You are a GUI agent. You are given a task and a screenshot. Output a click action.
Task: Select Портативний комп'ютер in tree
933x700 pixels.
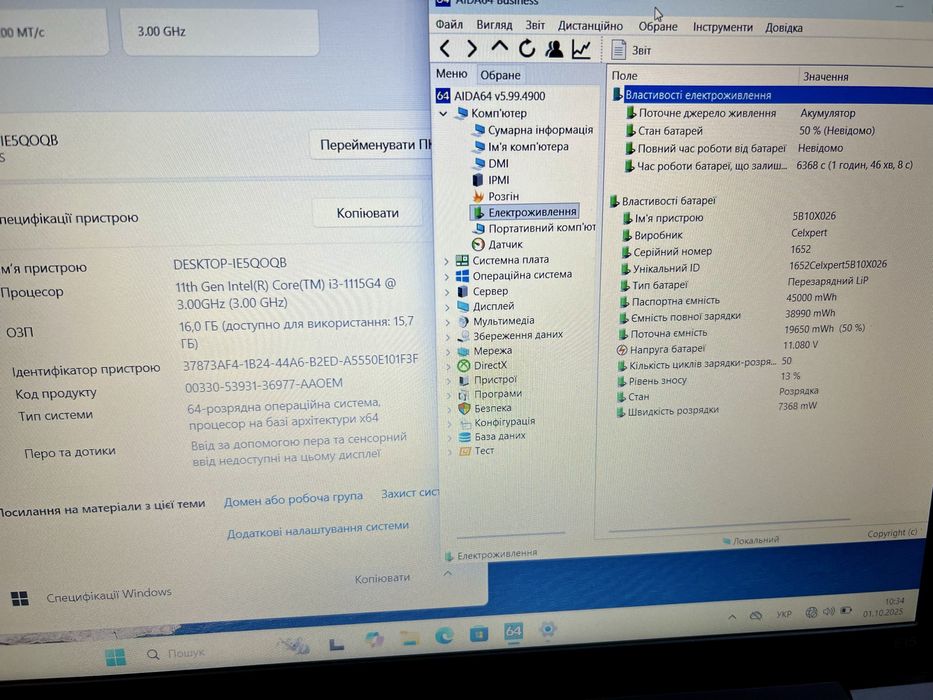(534, 228)
